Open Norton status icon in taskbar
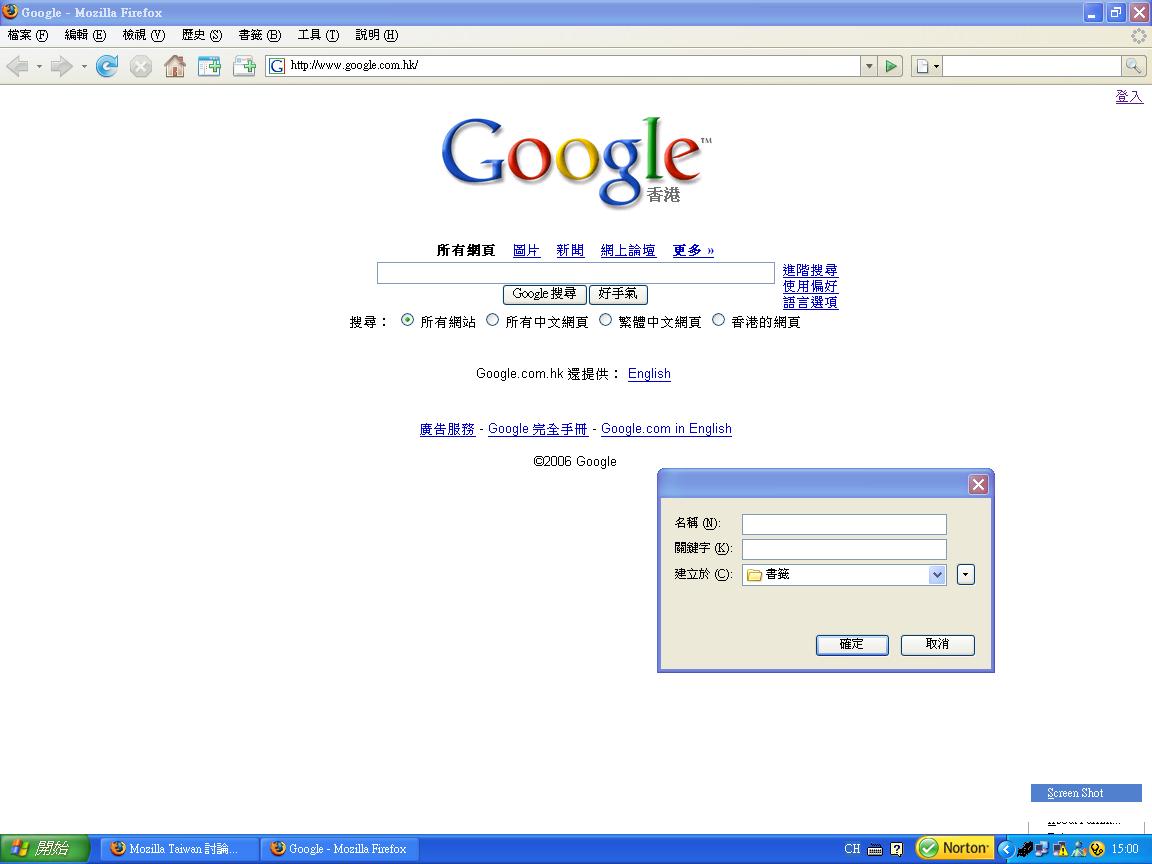Viewport: 1152px width, 864px height. point(955,849)
